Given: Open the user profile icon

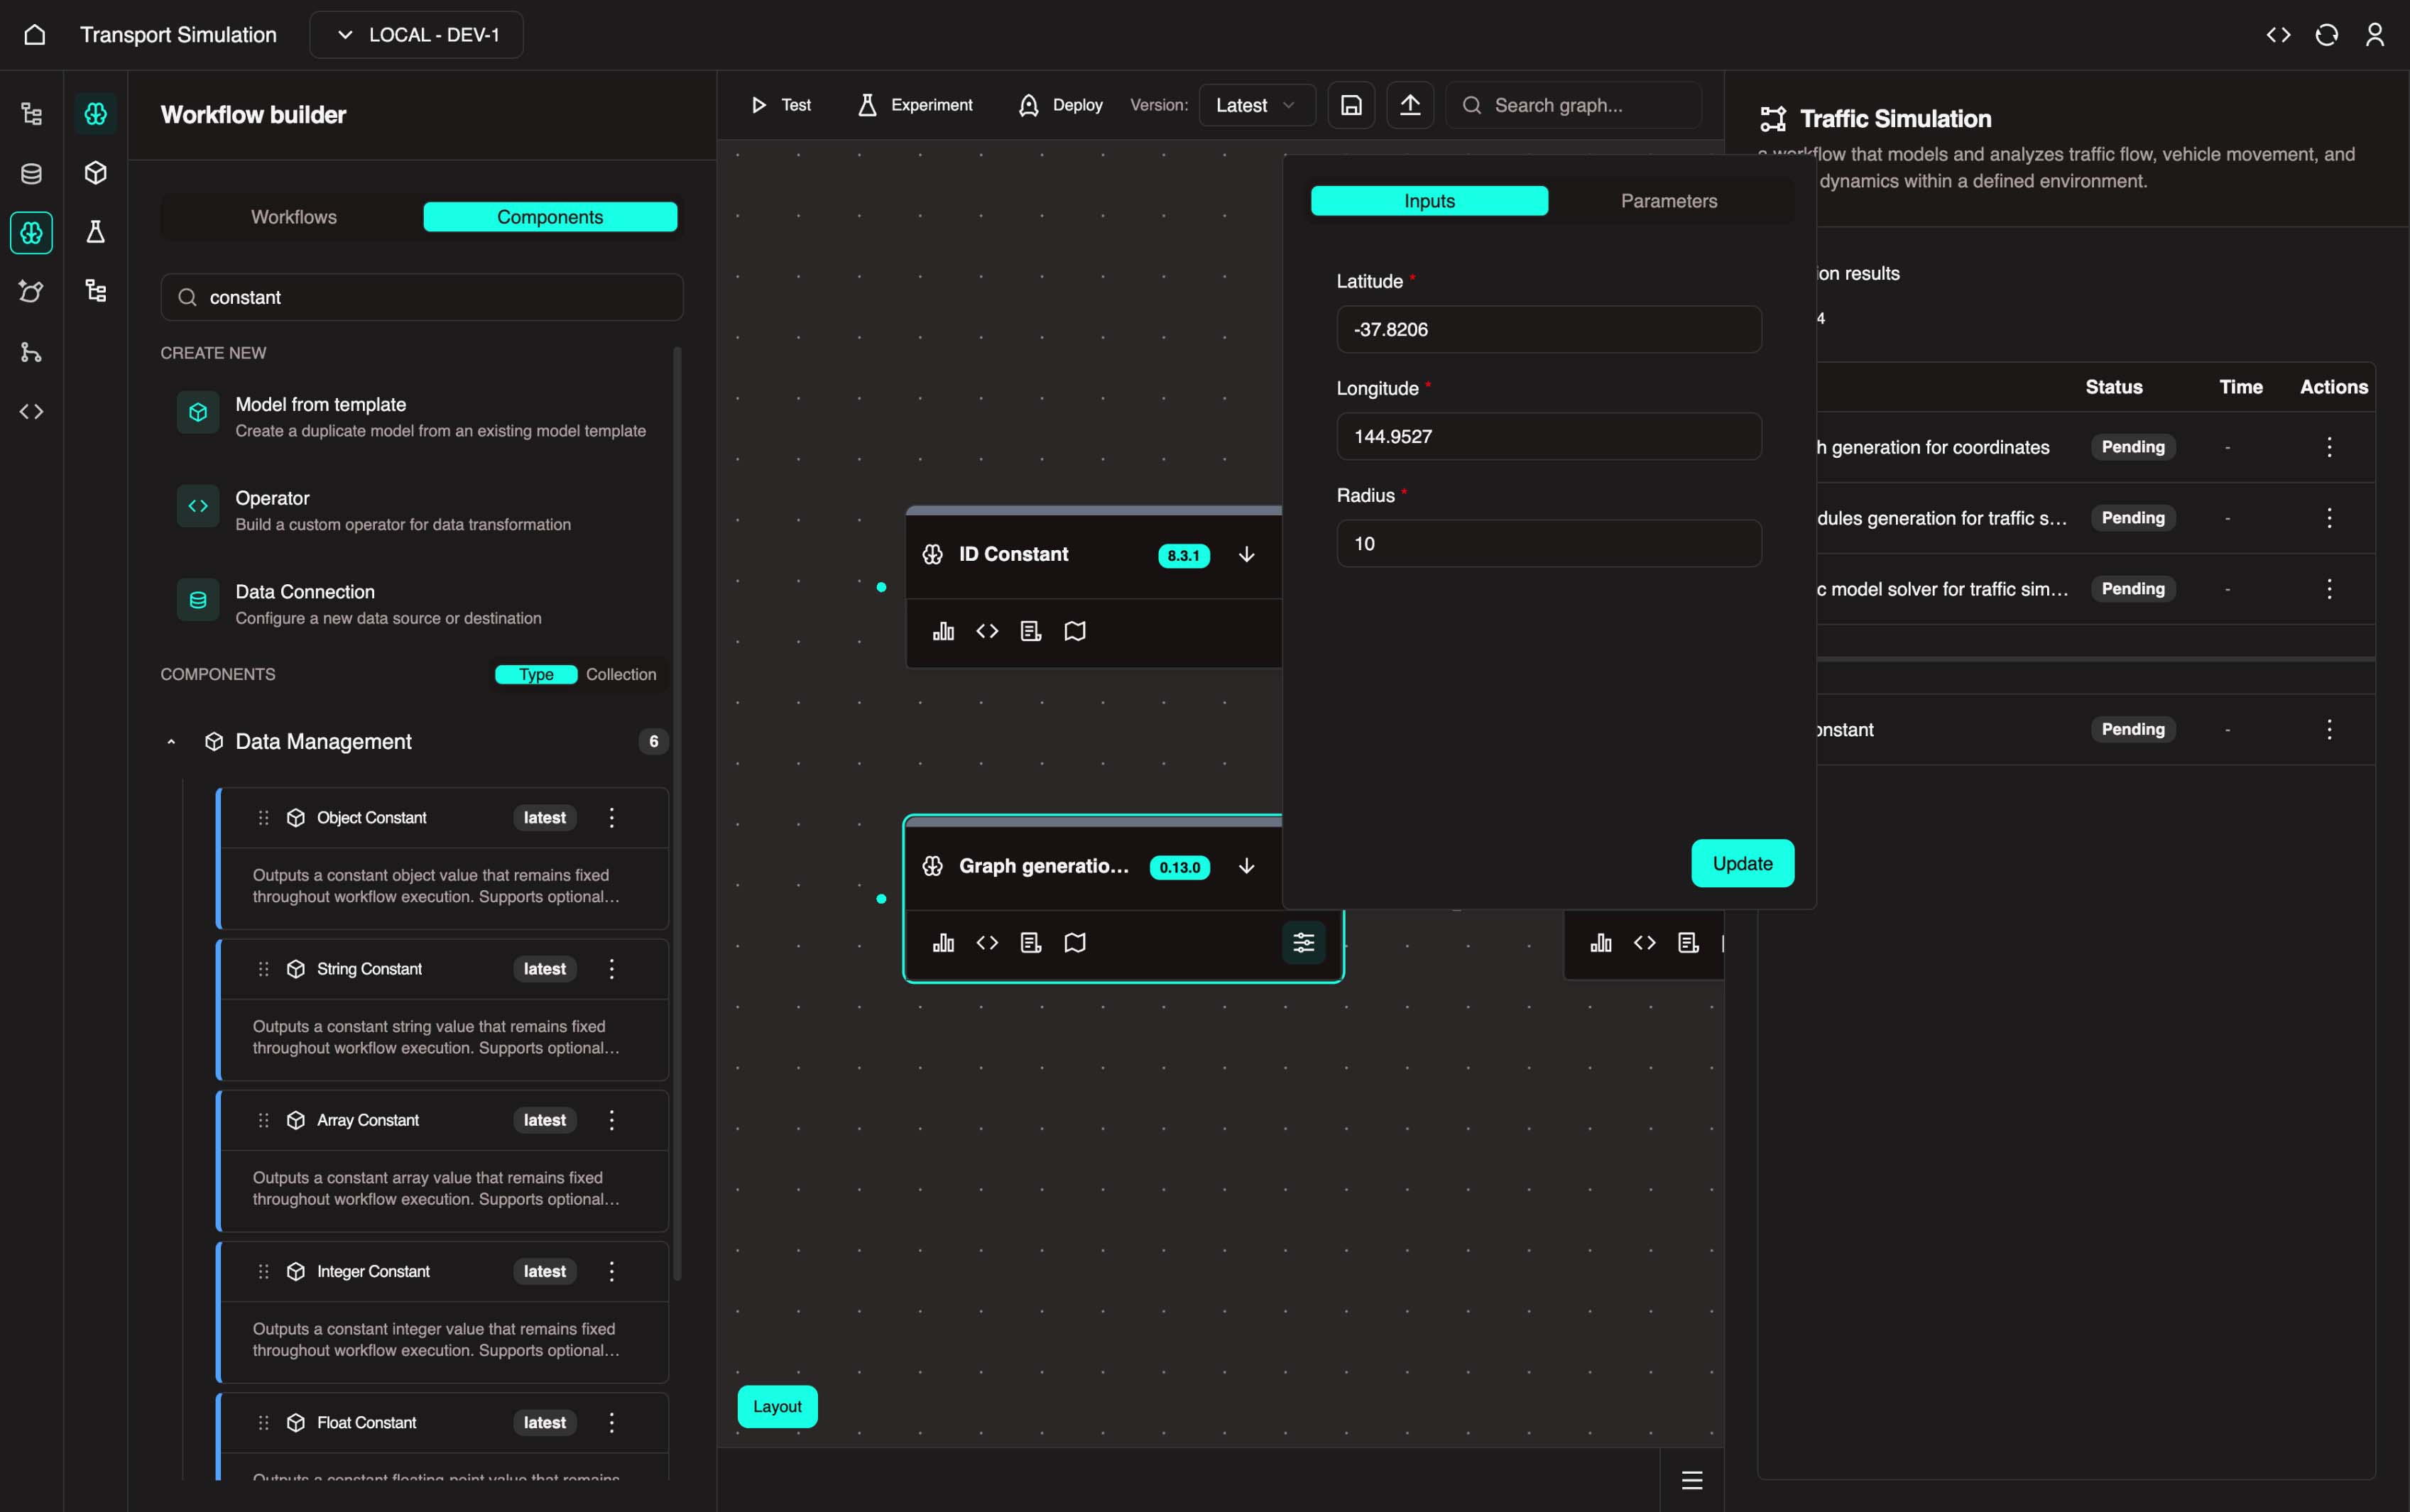Looking at the screenshot, I should click(2374, 35).
